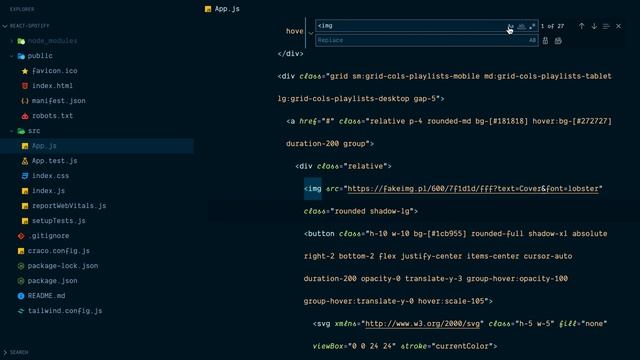The width and height of the screenshot is (640, 360).
Task: Open setupTests.js file
Action: pos(59,221)
